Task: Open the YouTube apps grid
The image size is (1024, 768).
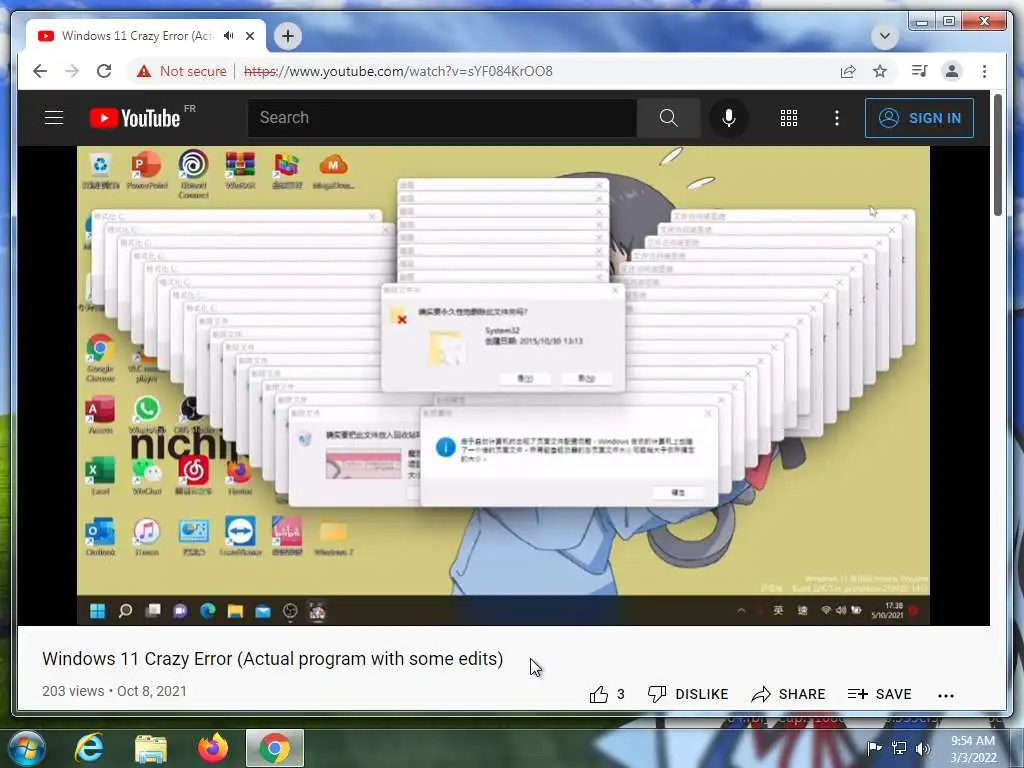Action: click(789, 118)
